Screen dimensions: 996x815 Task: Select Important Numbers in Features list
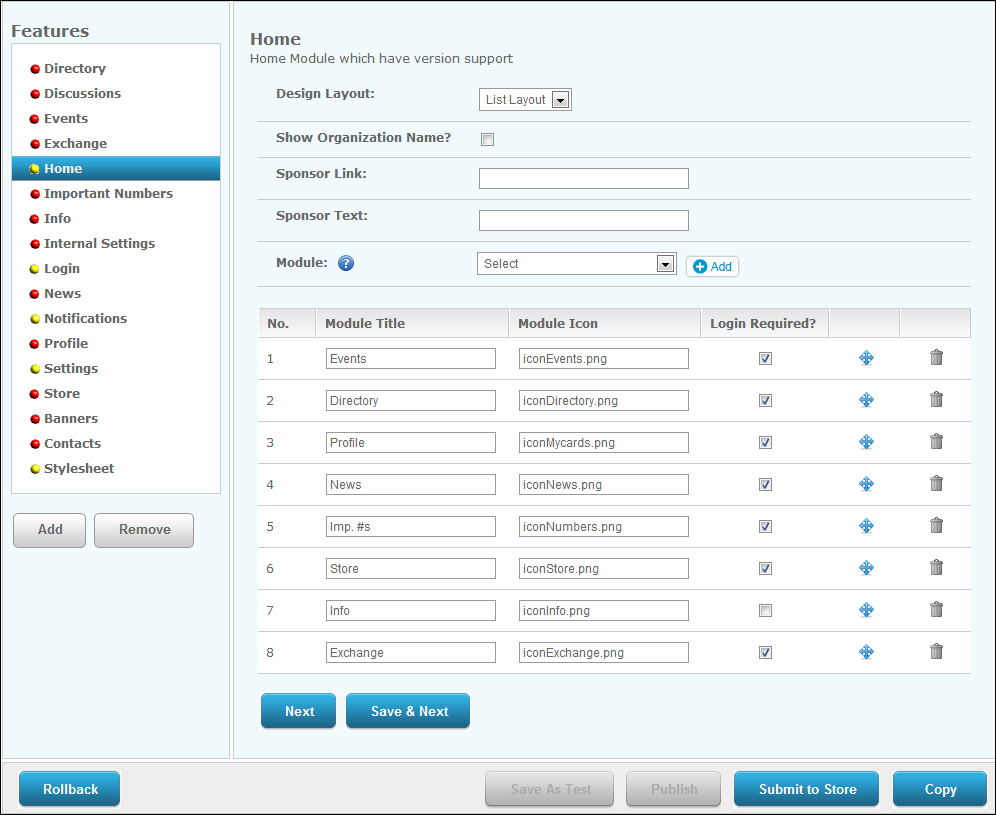coord(108,193)
